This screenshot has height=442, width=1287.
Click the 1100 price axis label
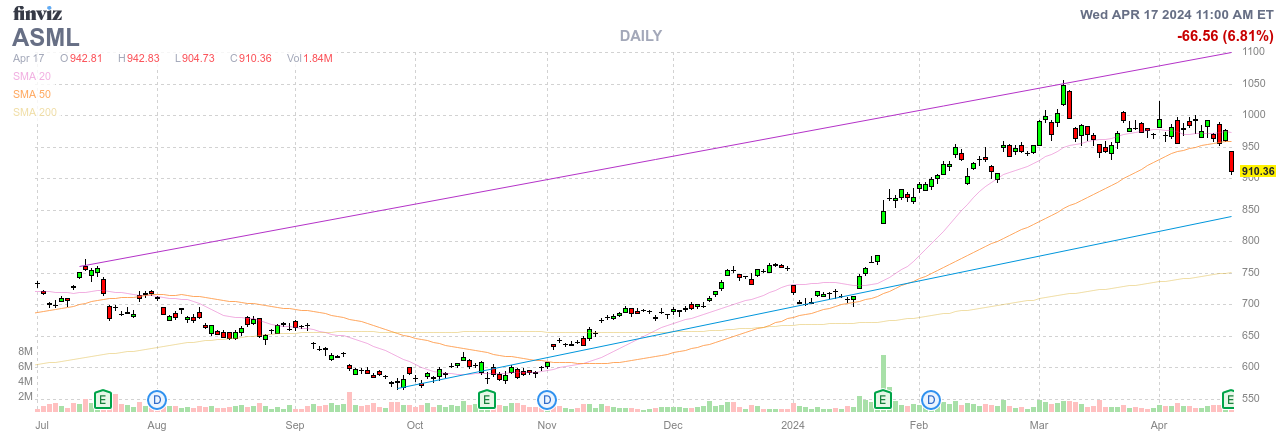[1255, 52]
